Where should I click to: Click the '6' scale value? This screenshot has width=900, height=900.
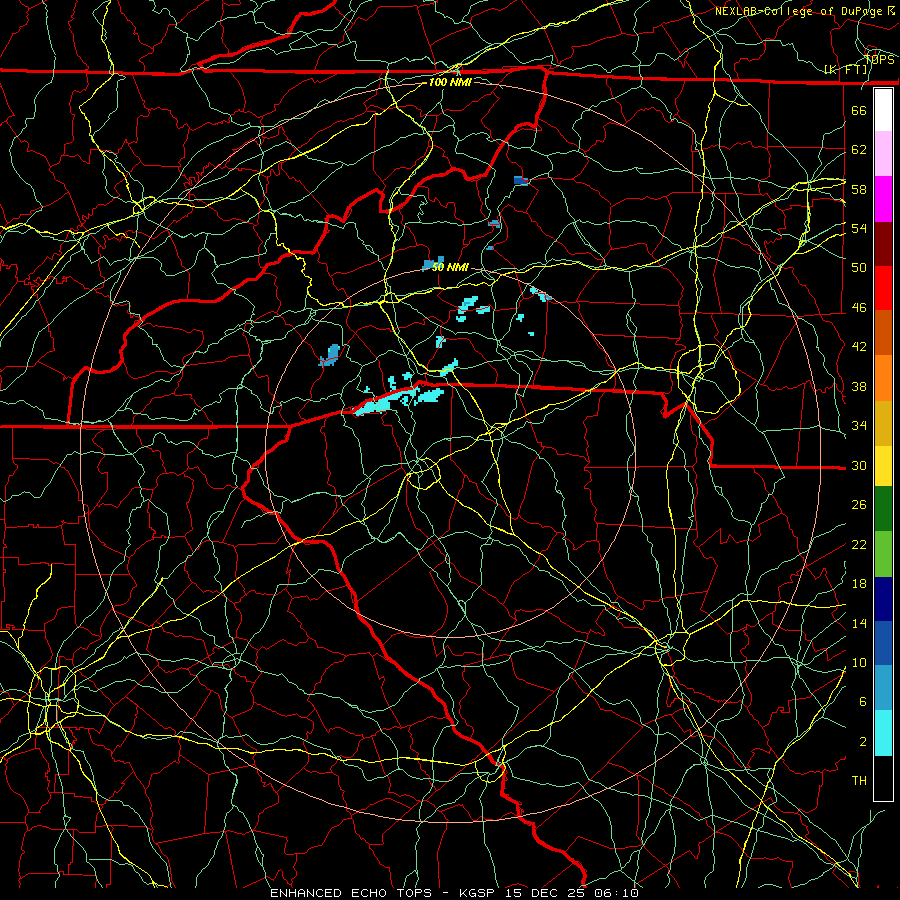click(x=863, y=702)
